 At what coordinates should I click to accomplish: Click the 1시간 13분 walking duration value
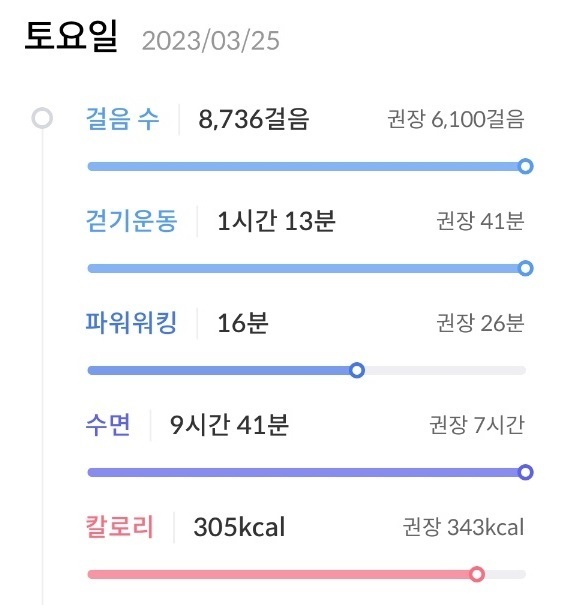(276, 221)
